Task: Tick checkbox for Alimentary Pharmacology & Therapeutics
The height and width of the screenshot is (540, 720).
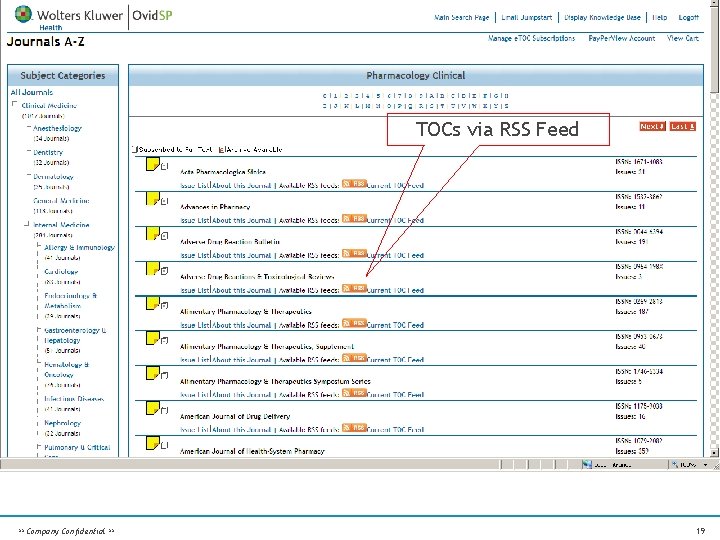Action: [x=165, y=305]
